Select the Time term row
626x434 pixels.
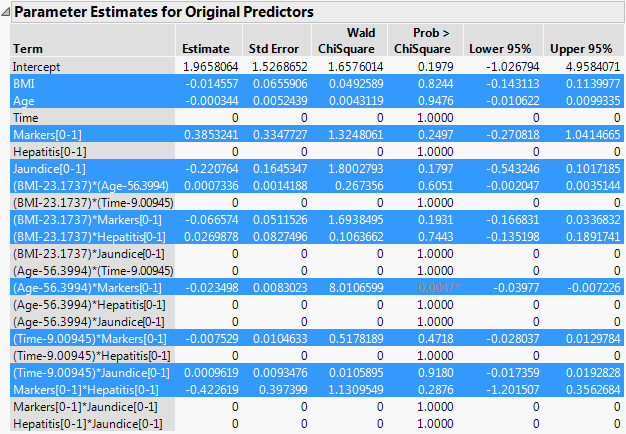26,118
